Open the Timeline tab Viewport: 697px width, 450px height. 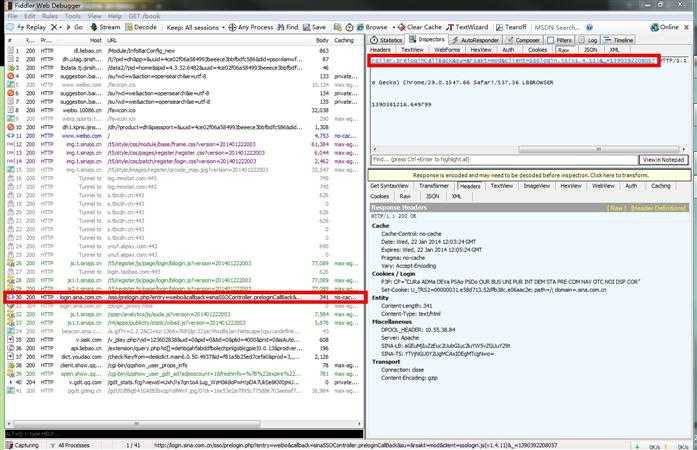click(618, 40)
